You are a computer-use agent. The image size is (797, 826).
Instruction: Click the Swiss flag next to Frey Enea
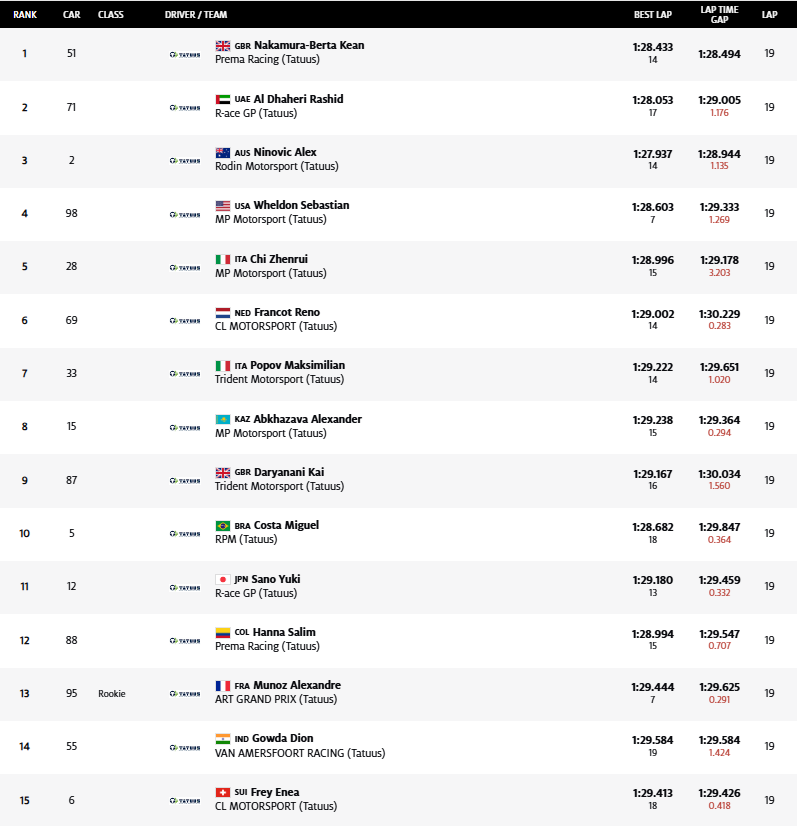click(x=223, y=793)
